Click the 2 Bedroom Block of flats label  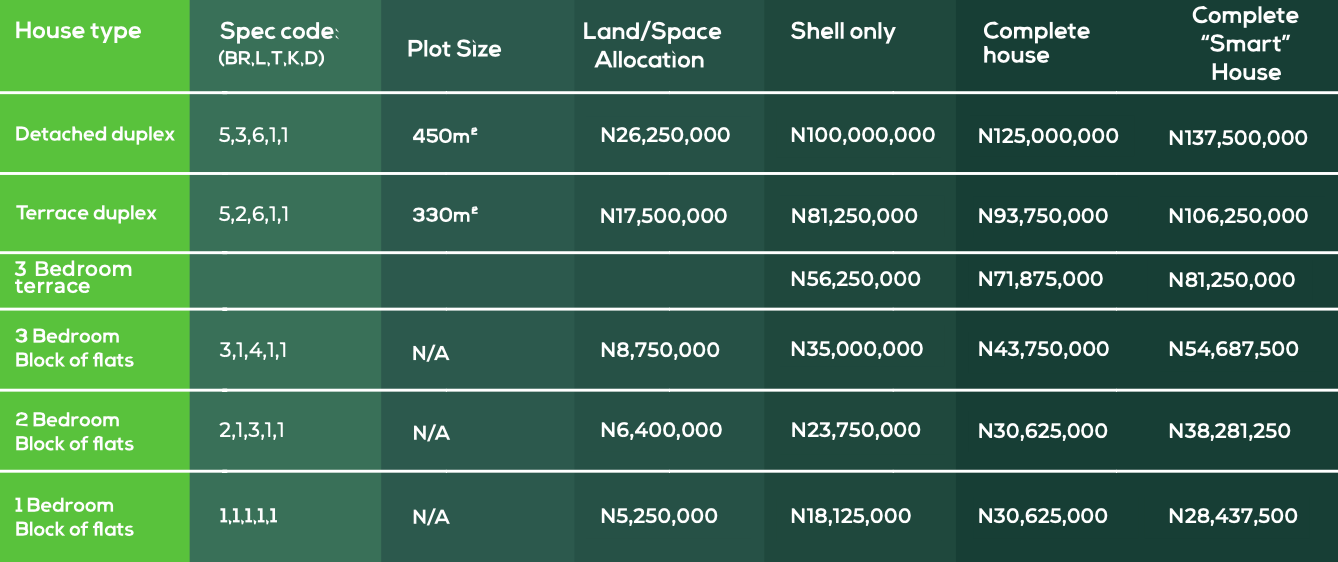pyautogui.click(x=74, y=432)
